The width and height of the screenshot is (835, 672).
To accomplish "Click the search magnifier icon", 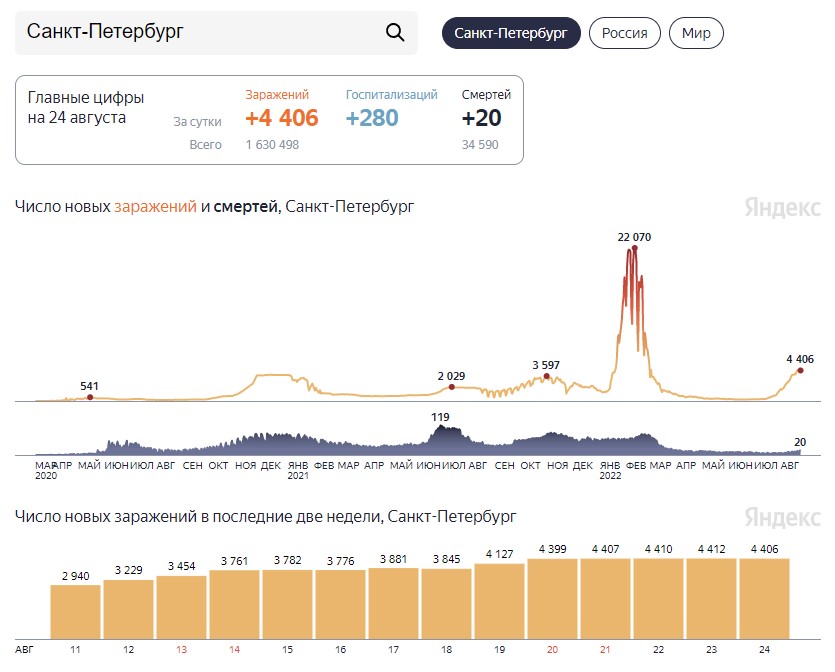I will point(395,32).
